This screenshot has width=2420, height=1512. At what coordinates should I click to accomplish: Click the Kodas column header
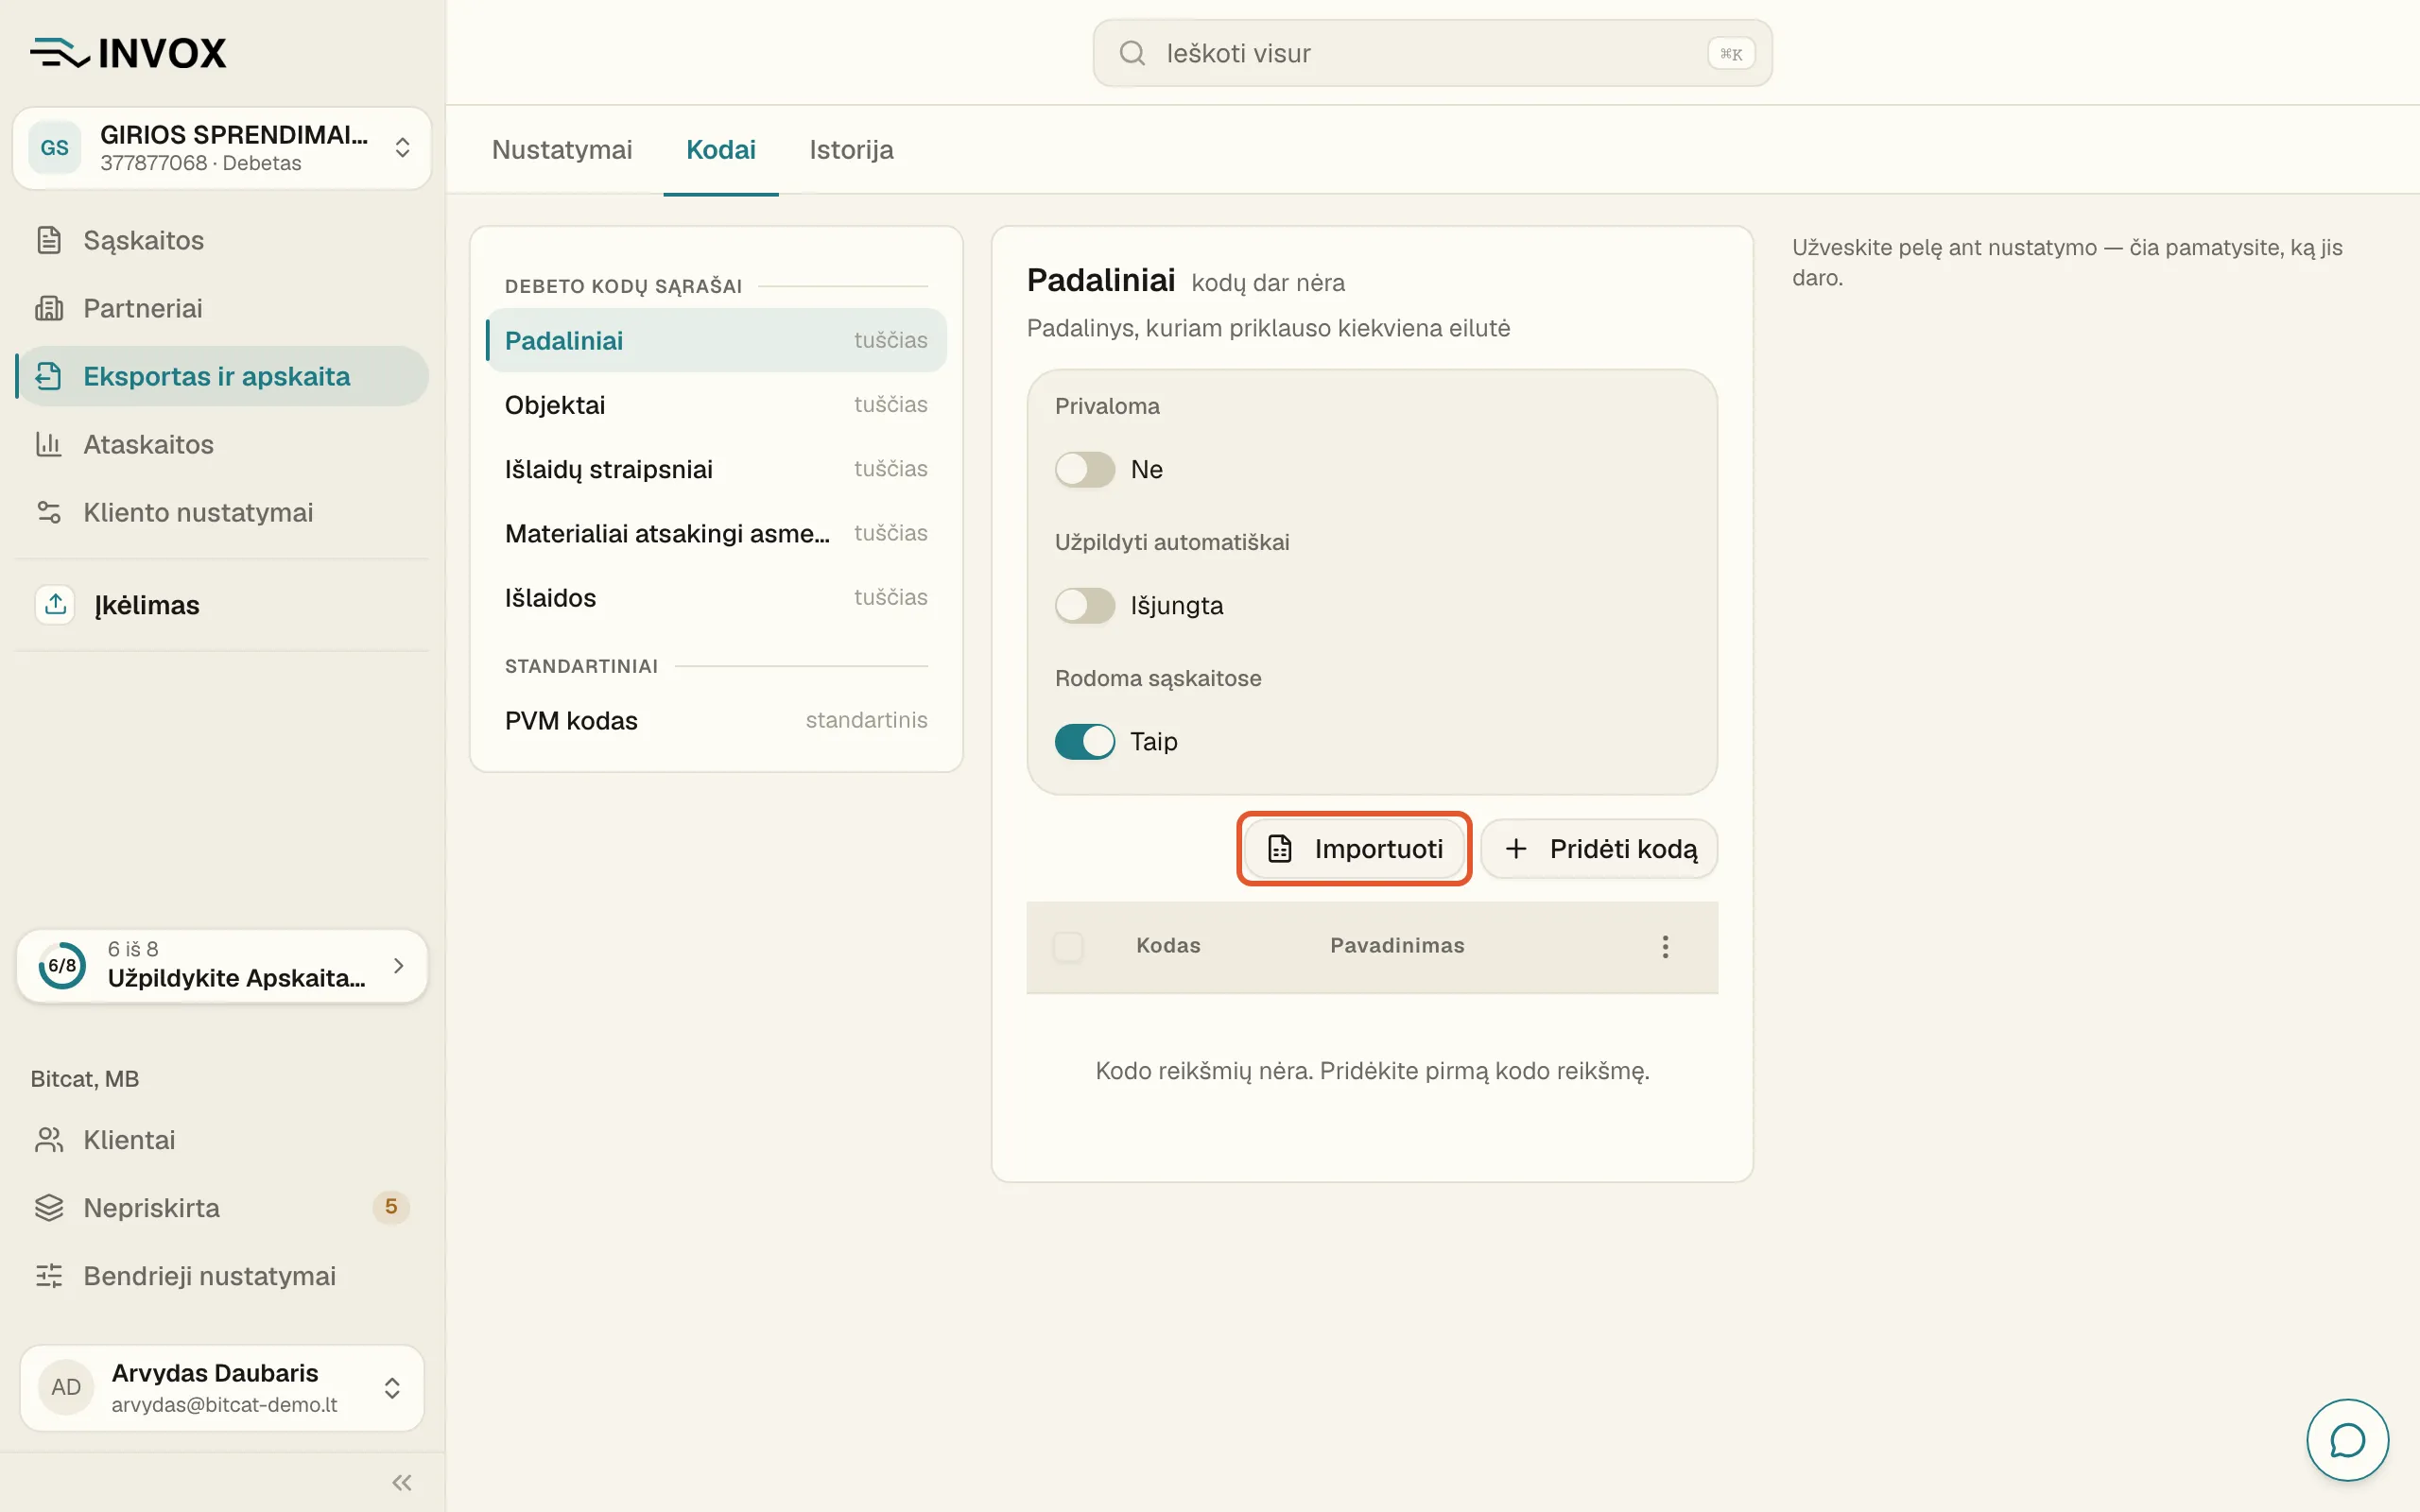coord(1168,946)
